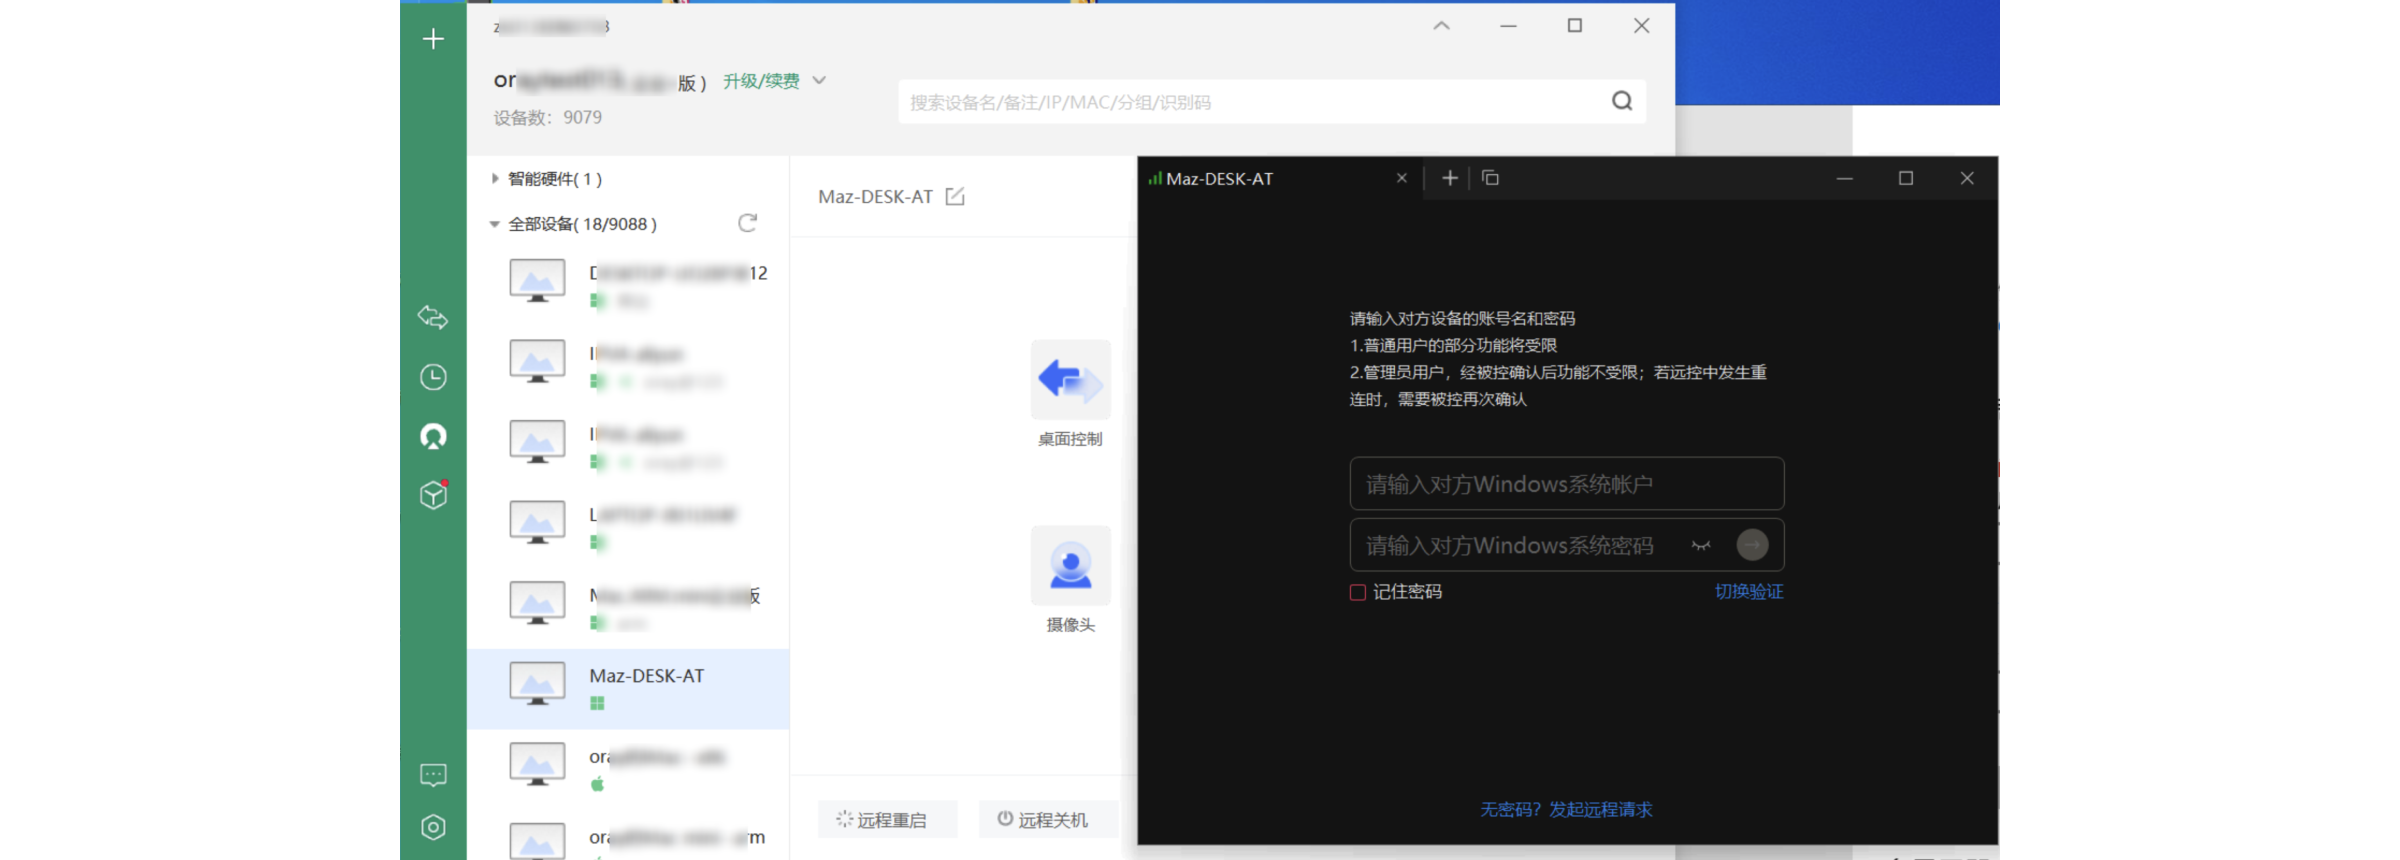
Task: Expand the 智能硬件(1) group
Action: pos(494,178)
